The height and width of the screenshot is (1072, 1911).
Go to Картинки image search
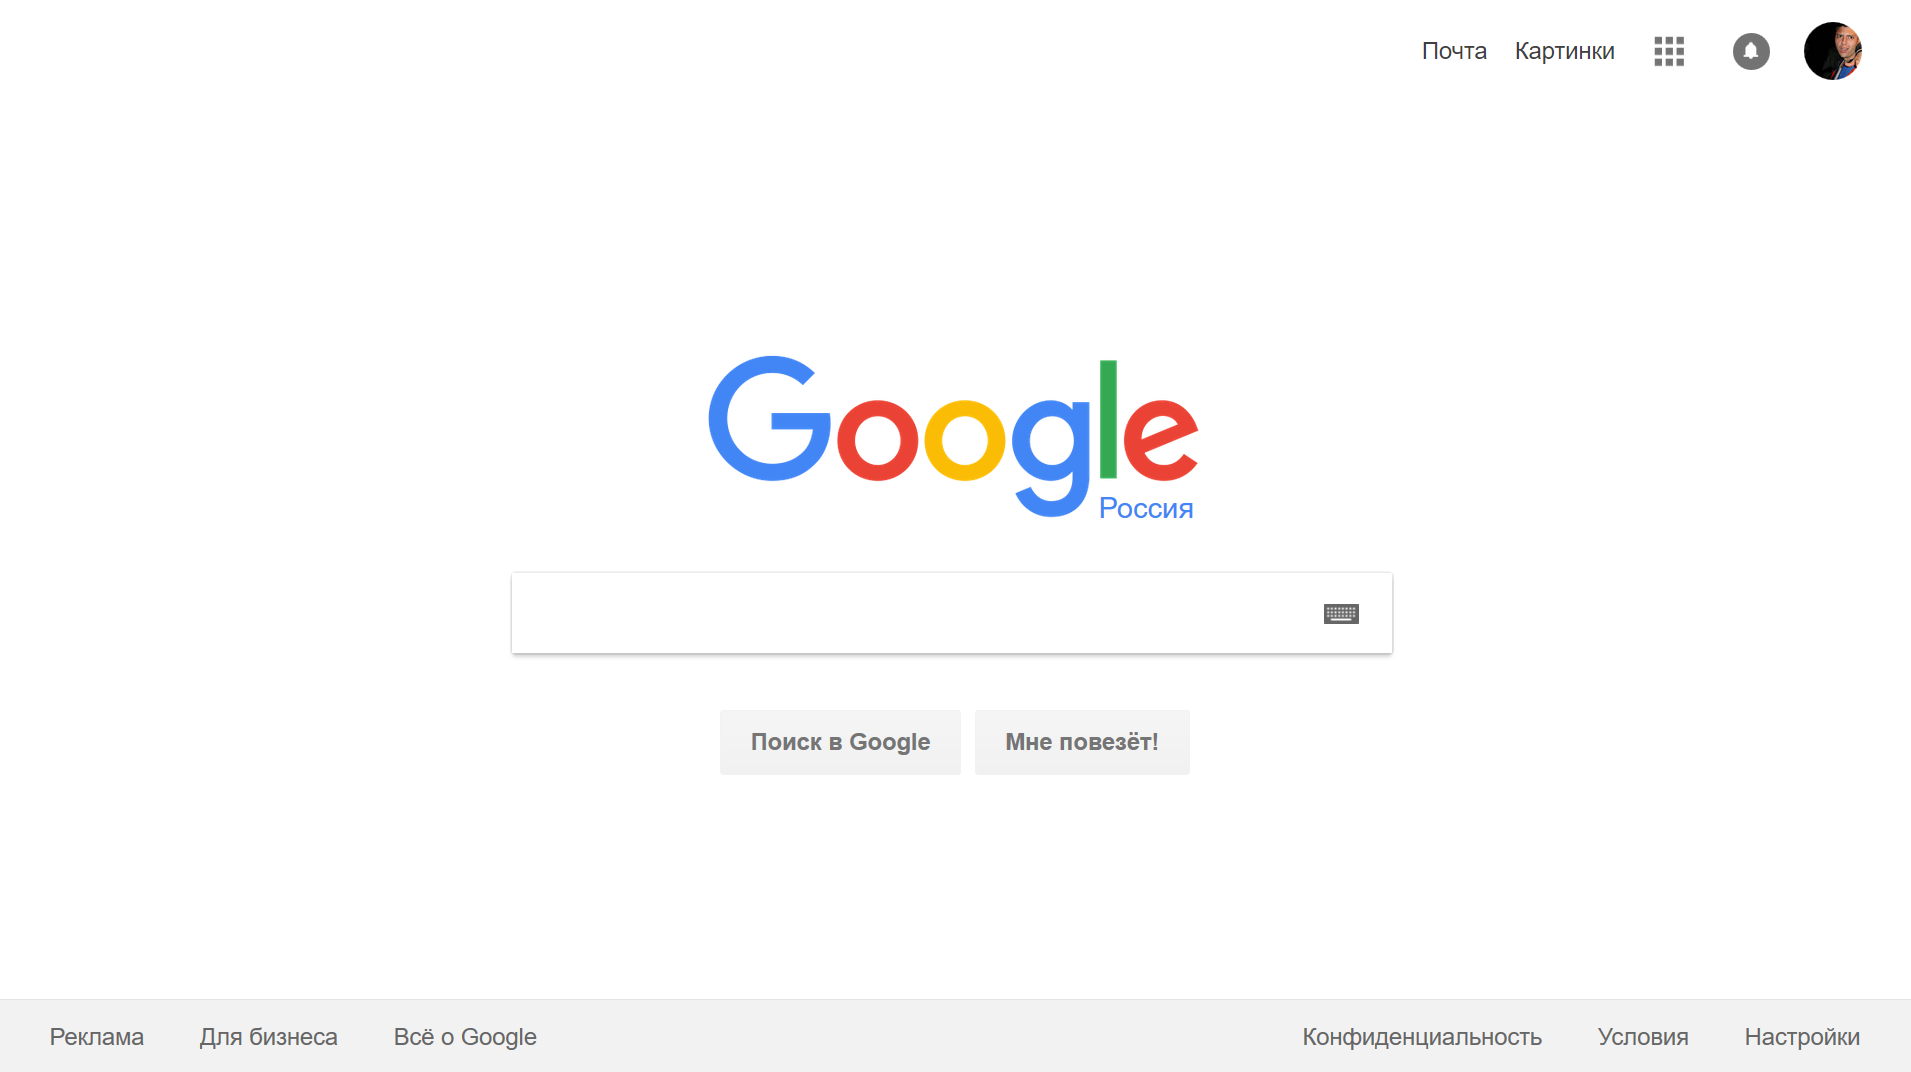(x=1564, y=51)
